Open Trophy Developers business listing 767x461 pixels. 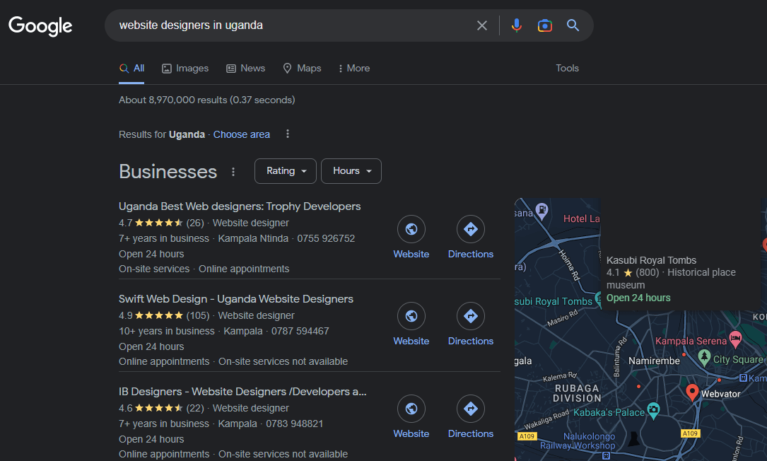coord(240,207)
